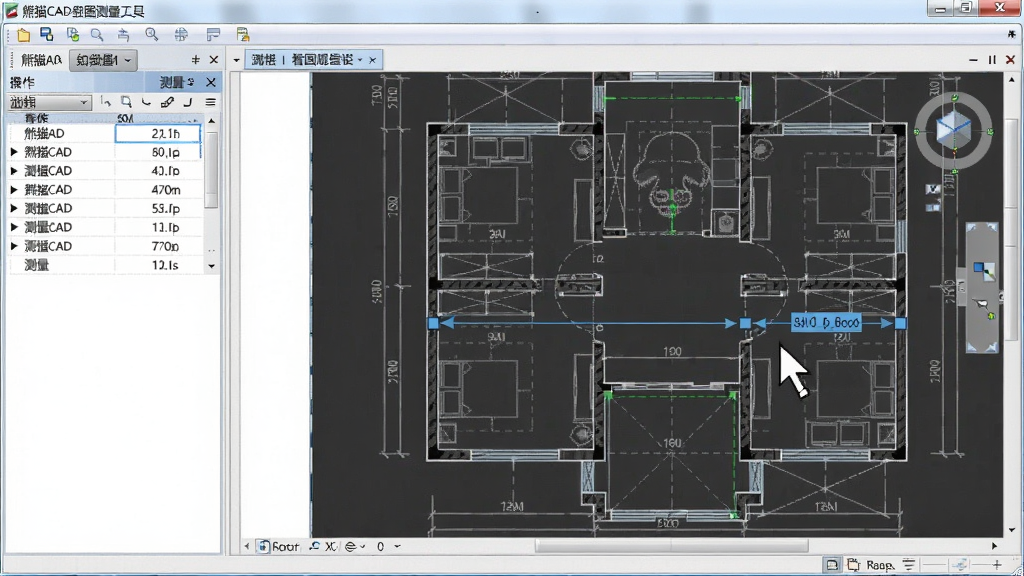Click the horizontal scrollbar thumb under drawing

click(671, 546)
